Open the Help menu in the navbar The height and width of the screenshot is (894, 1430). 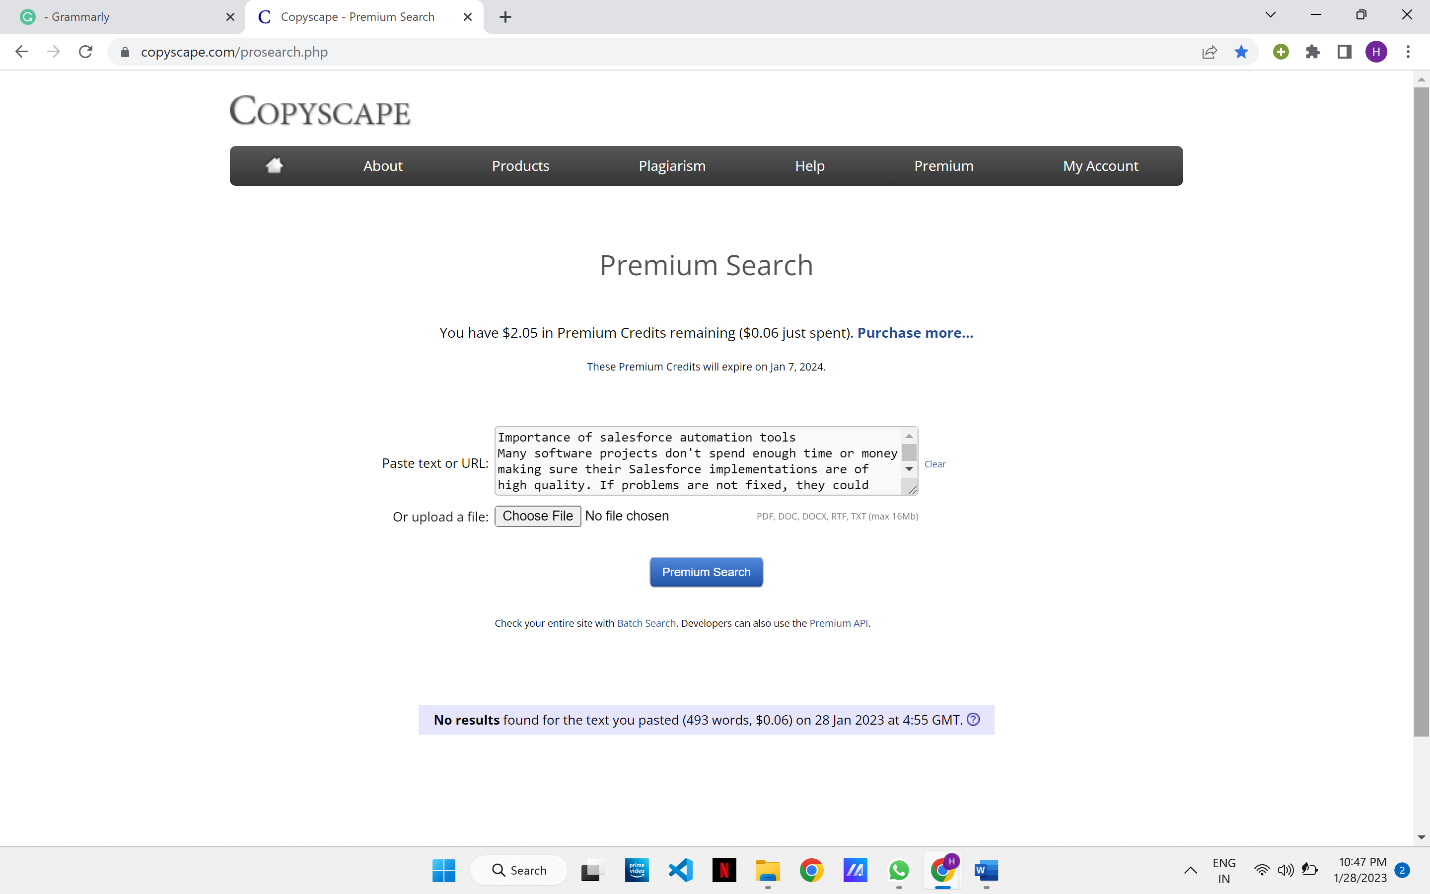coord(810,166)
